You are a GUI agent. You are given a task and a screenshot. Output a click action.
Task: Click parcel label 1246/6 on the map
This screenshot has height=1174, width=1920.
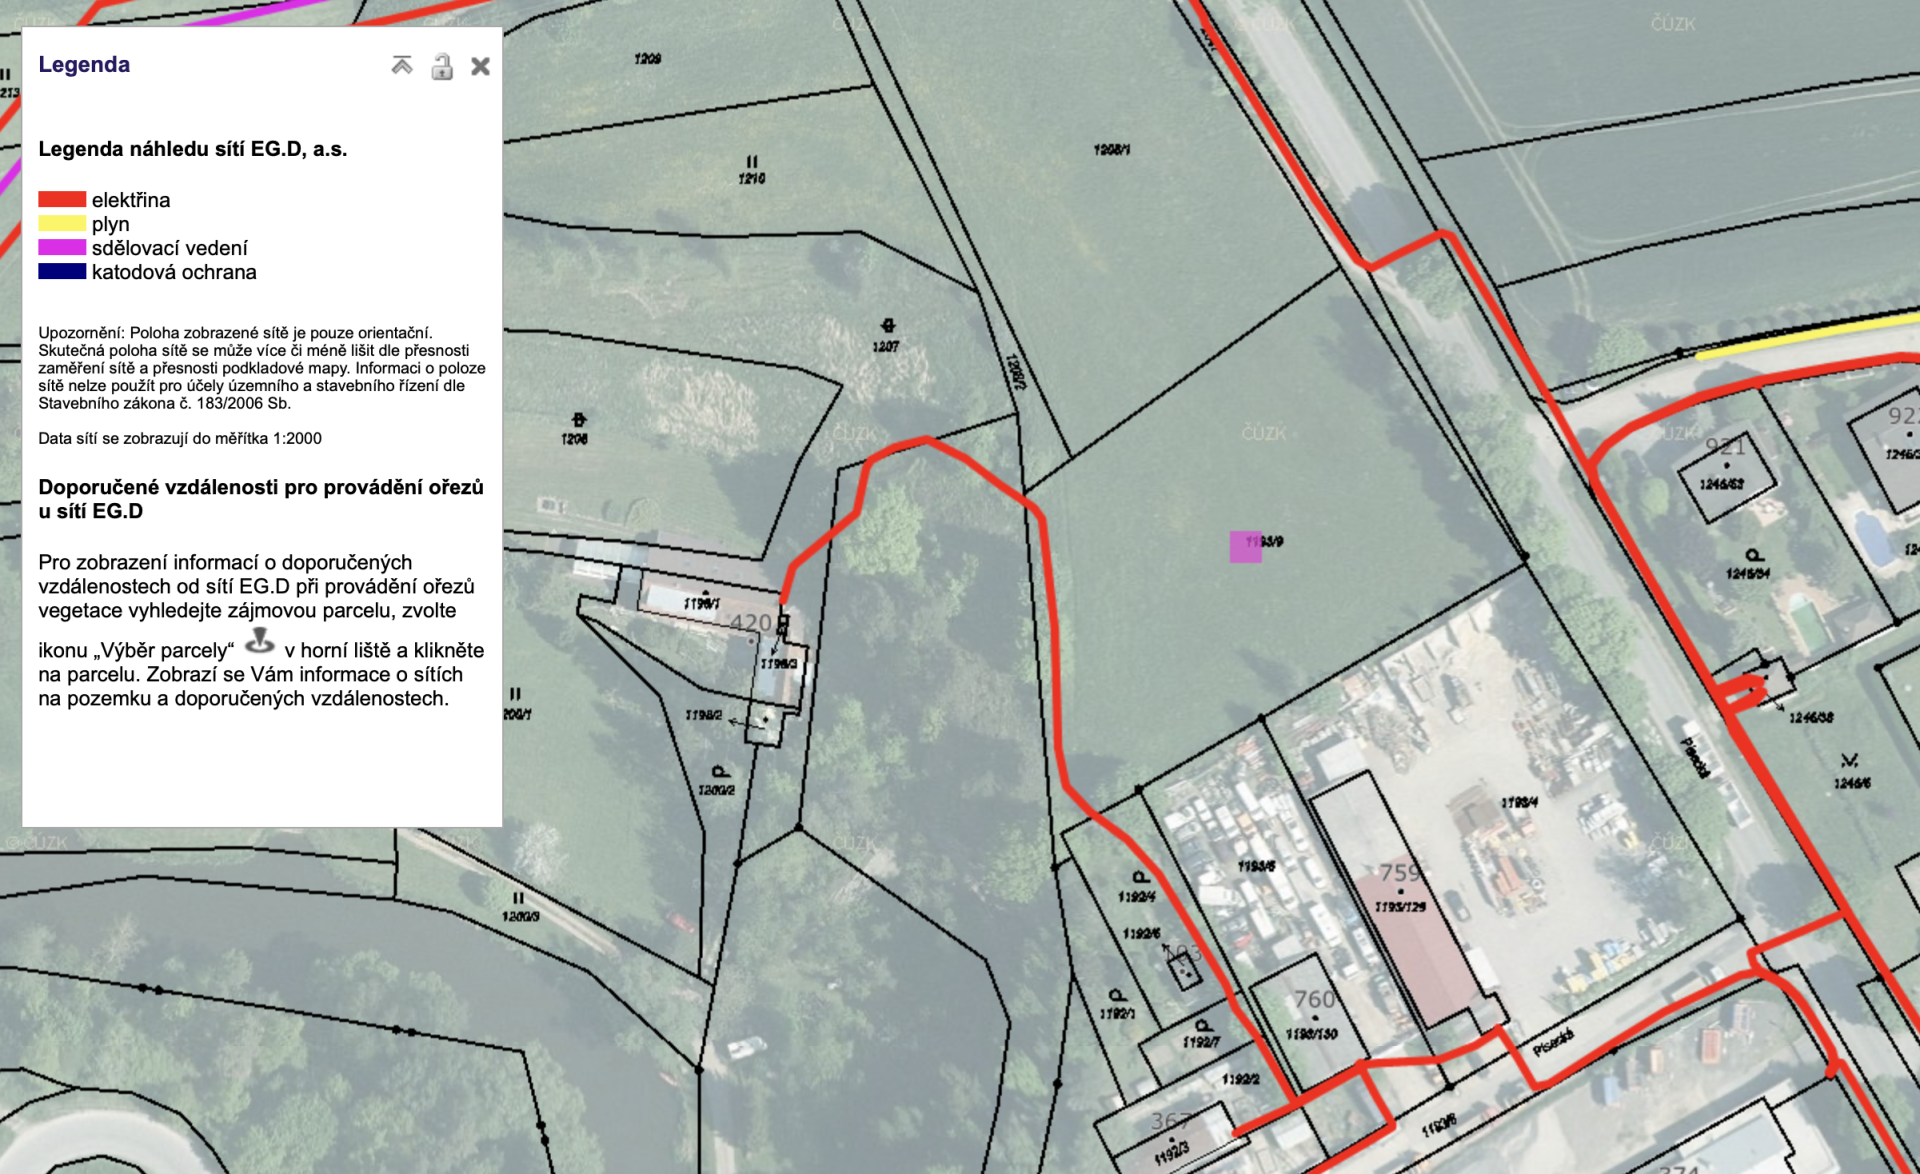tap(1853, 784)
